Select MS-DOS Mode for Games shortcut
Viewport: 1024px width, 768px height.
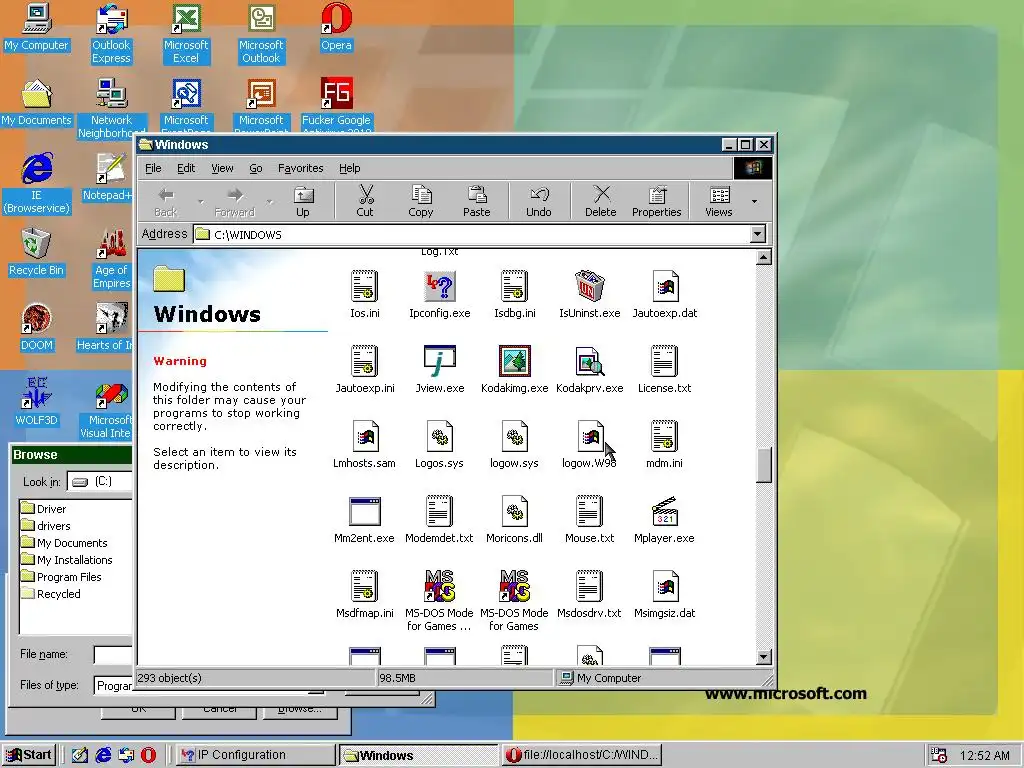pyautogui.click(x=514, y=601)
